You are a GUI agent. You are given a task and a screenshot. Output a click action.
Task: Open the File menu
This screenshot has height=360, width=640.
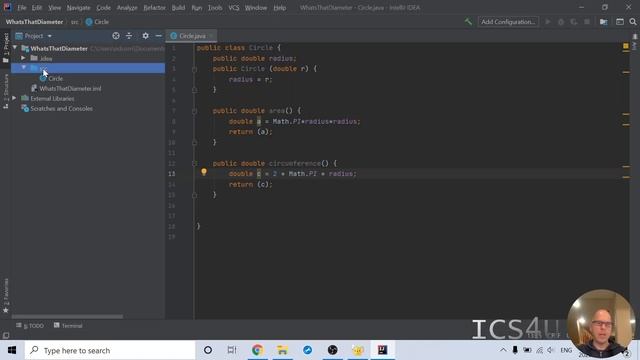[x=22, y=8]
